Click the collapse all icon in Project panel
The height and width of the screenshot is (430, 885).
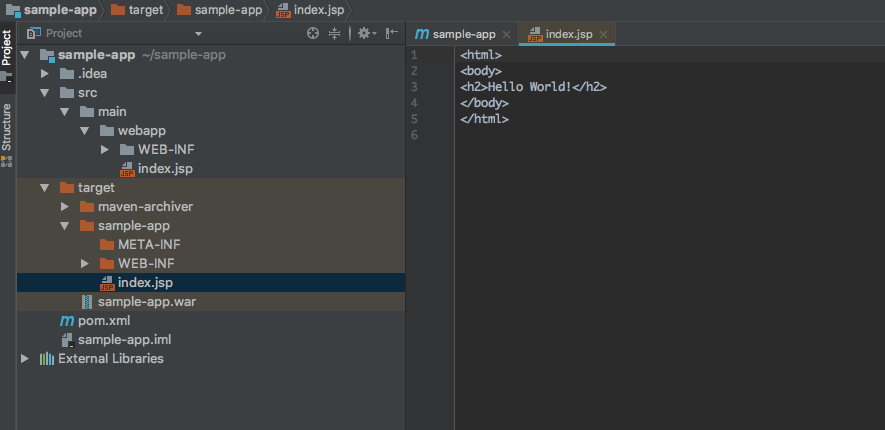click(x=335, y=33)
